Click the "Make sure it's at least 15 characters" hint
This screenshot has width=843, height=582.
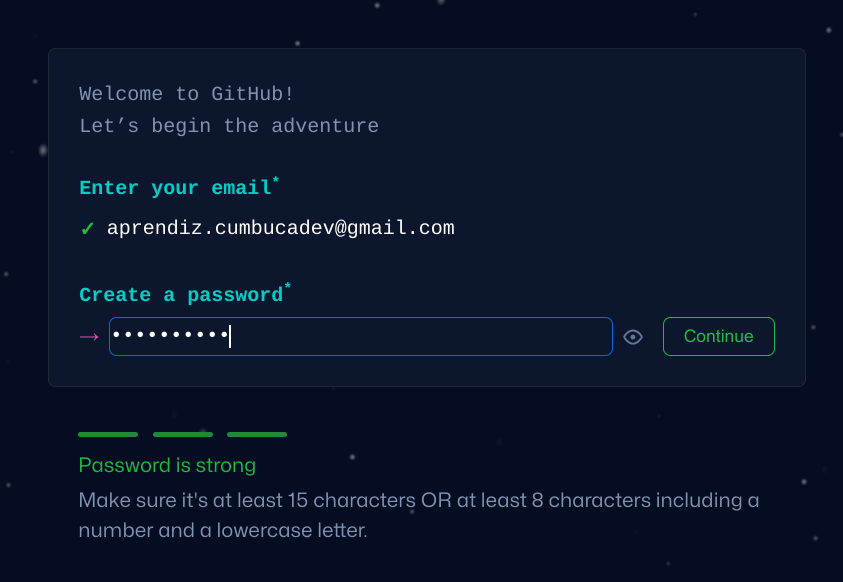click(418, 499)
